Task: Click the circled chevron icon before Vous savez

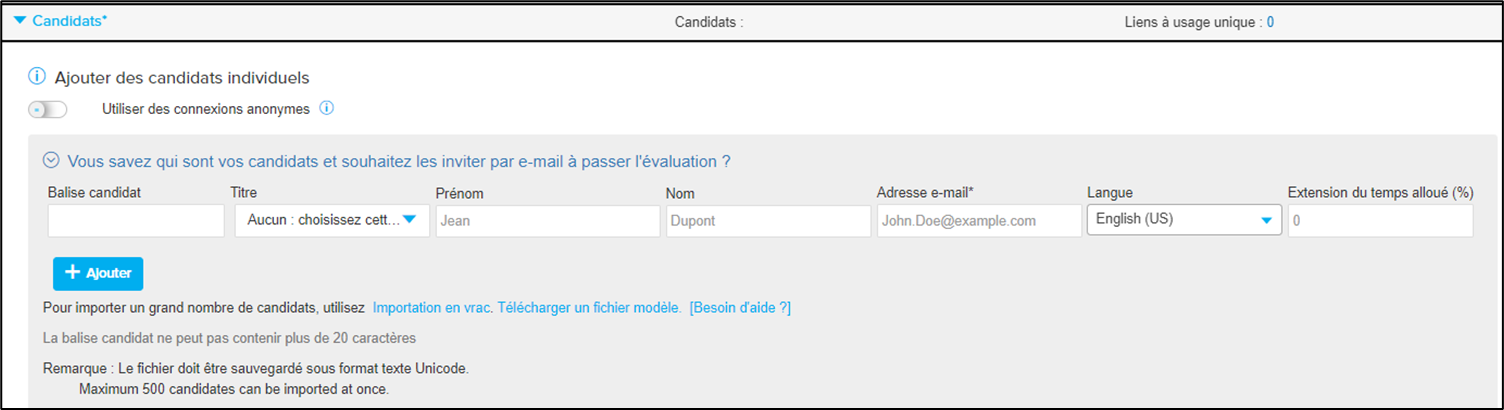Action: tap(51, 160)
